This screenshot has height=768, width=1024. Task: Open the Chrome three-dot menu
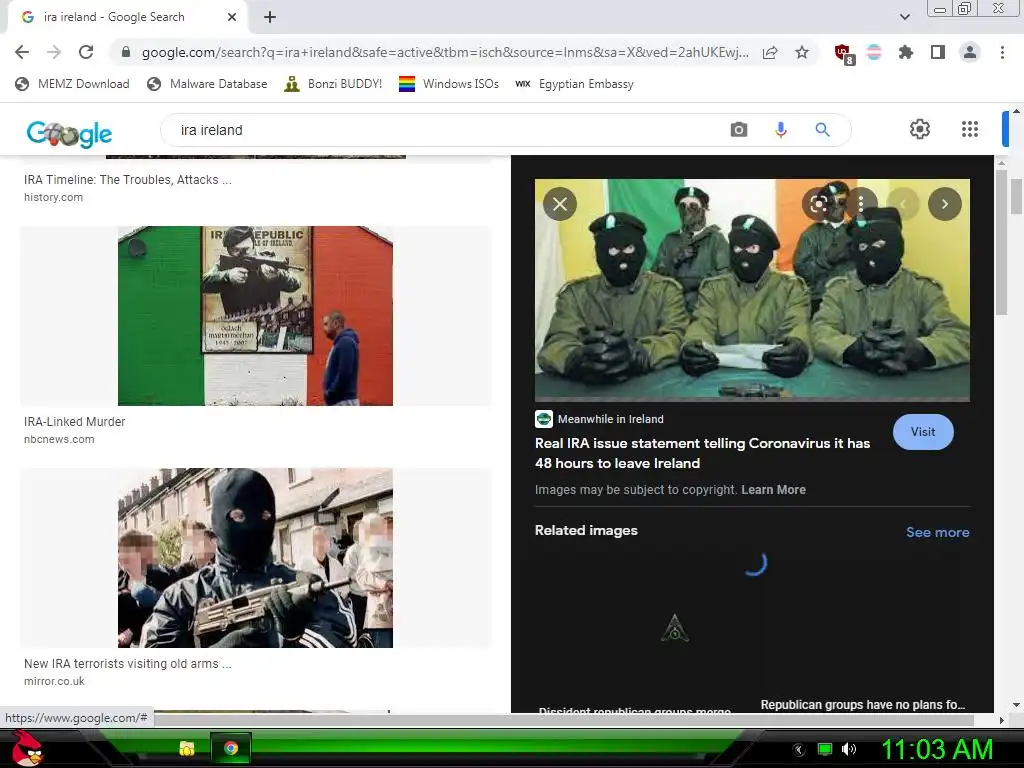point(1002,52)
